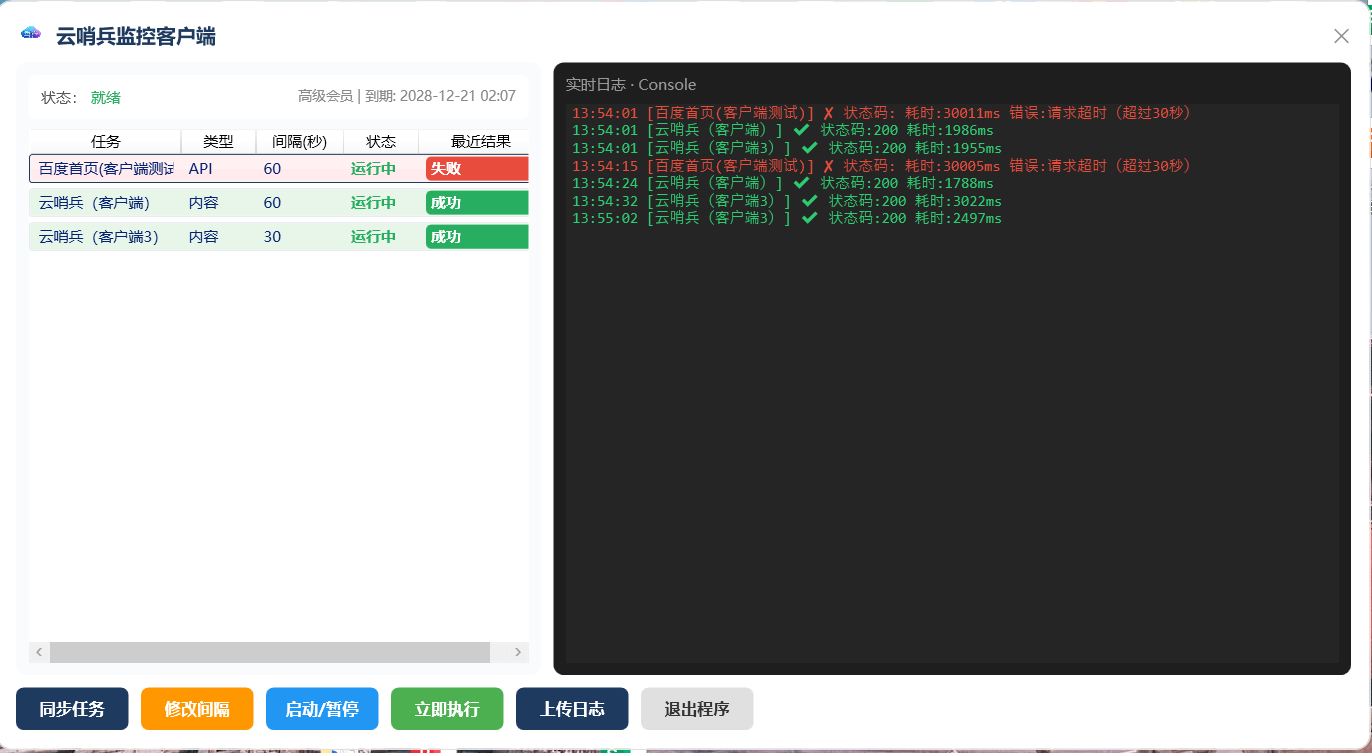Click the 修改间隔 button
This screenshot has width=1372, height=753.
point(197,709)
